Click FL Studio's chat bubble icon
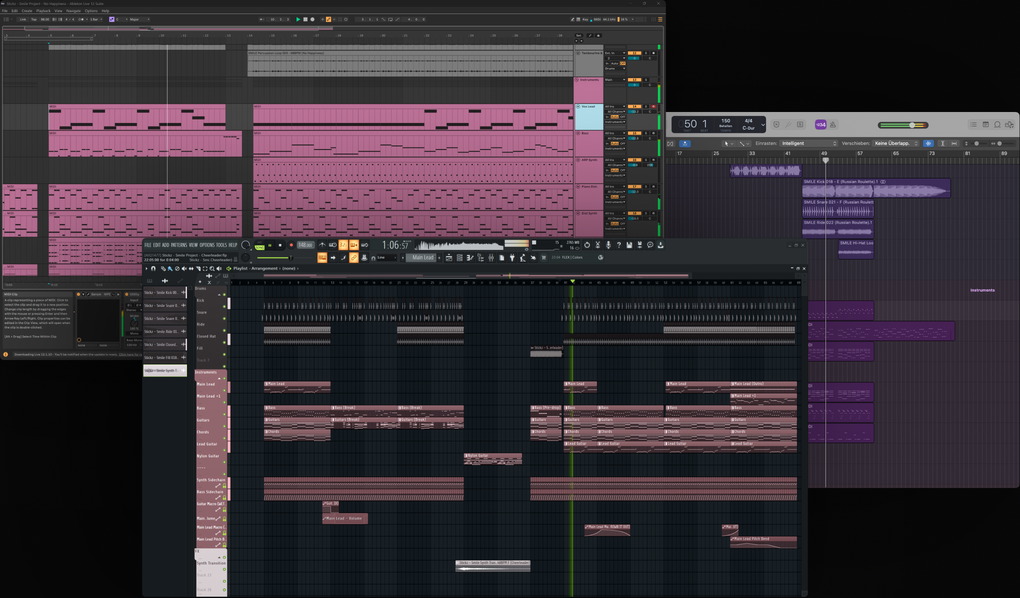The height and width of the screenshot is (598, 1020). [651, 245]
